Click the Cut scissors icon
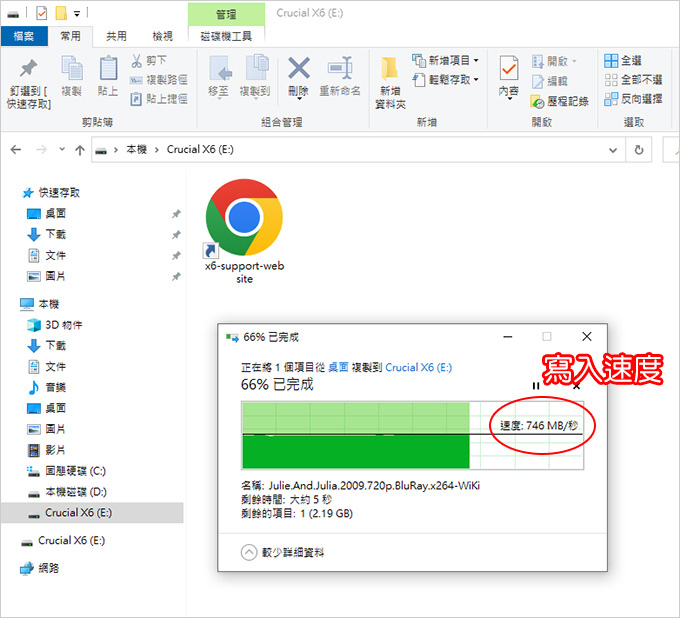The width and height of the screenshot is (680, 618). [x=136, y=61]
